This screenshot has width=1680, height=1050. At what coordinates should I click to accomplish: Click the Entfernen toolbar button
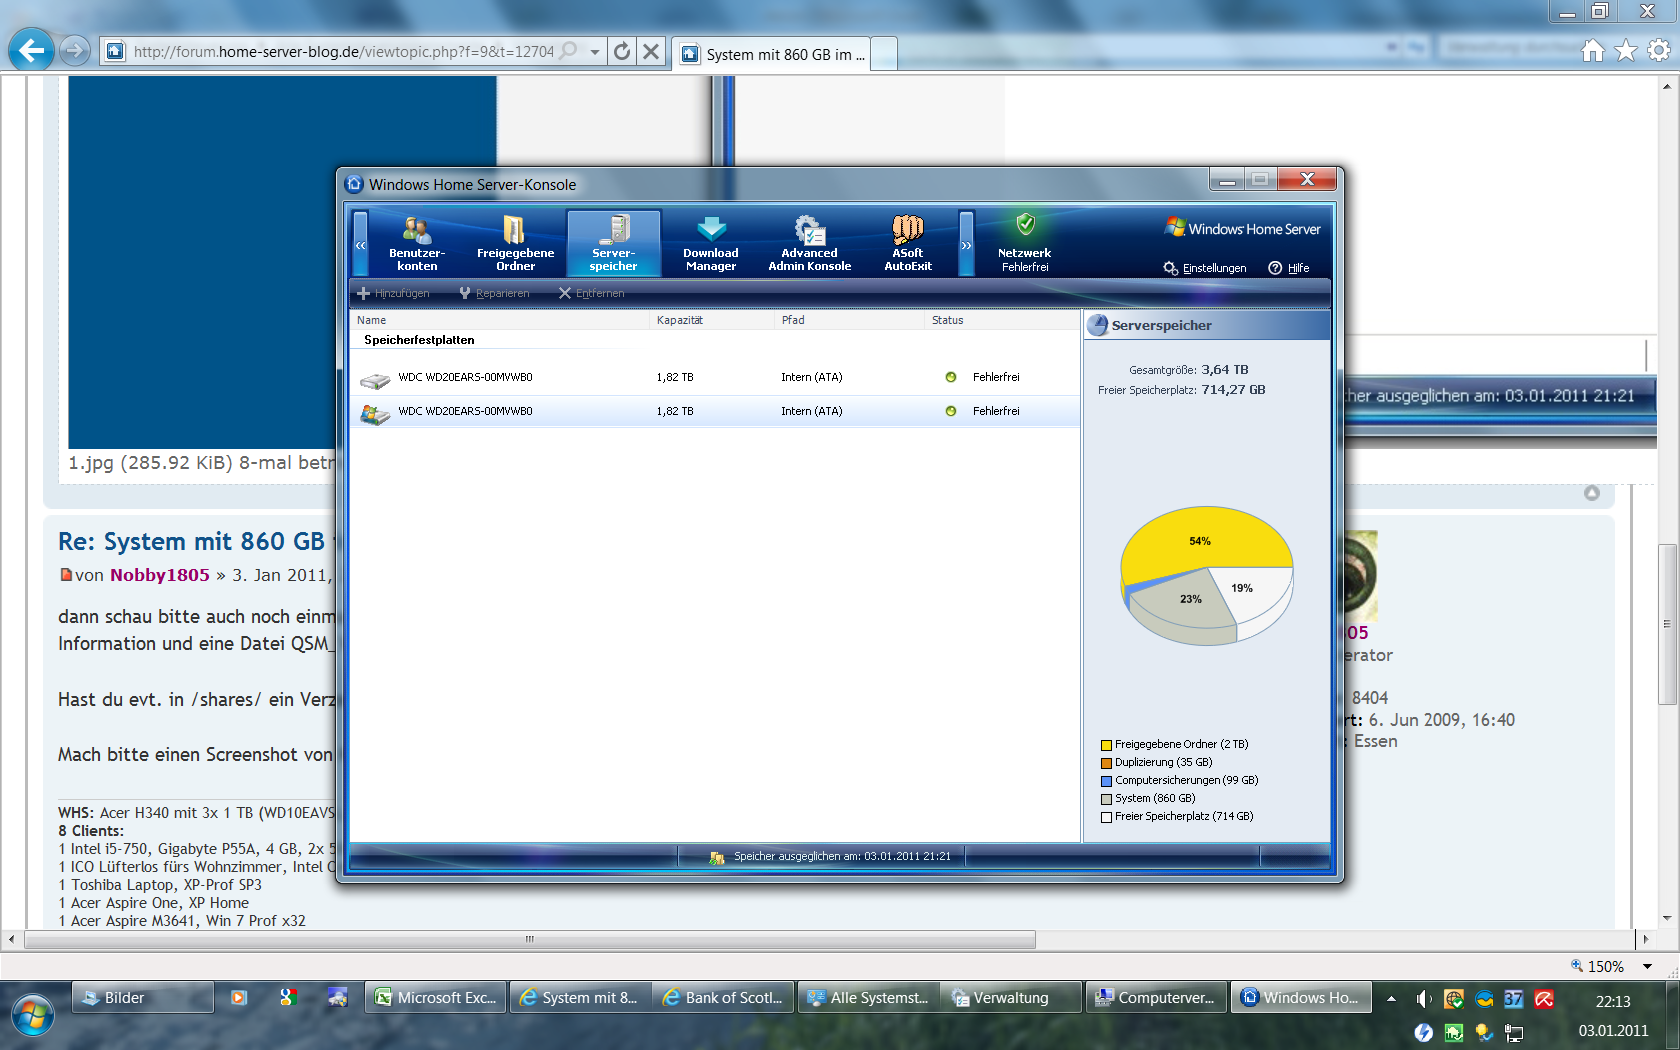tap(591, 293)
